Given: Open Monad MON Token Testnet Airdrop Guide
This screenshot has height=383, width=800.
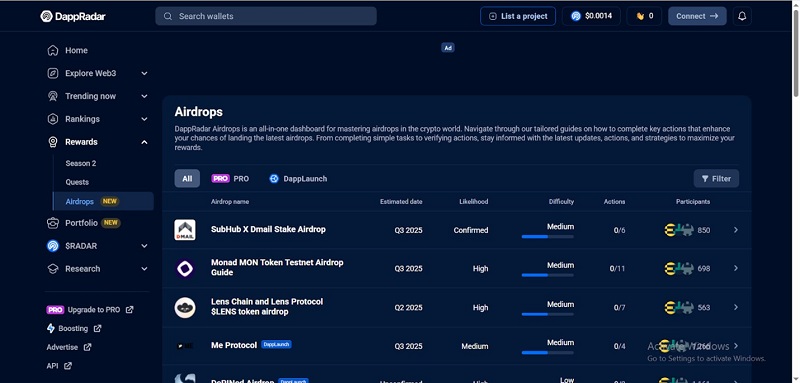Looking at the screenshot, I should (x=277, y=267).
